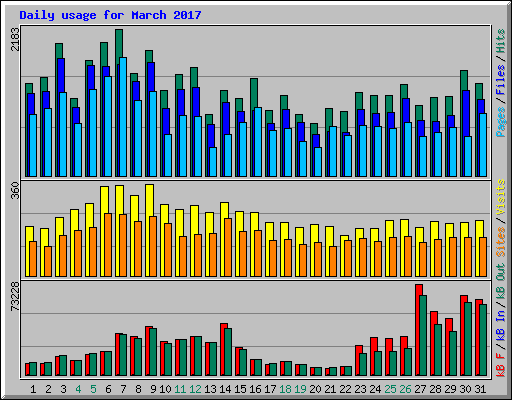Click the 'Daily usage for March 2017' title
The width and height of the screenshot is (512, 400).
point(110,15)
